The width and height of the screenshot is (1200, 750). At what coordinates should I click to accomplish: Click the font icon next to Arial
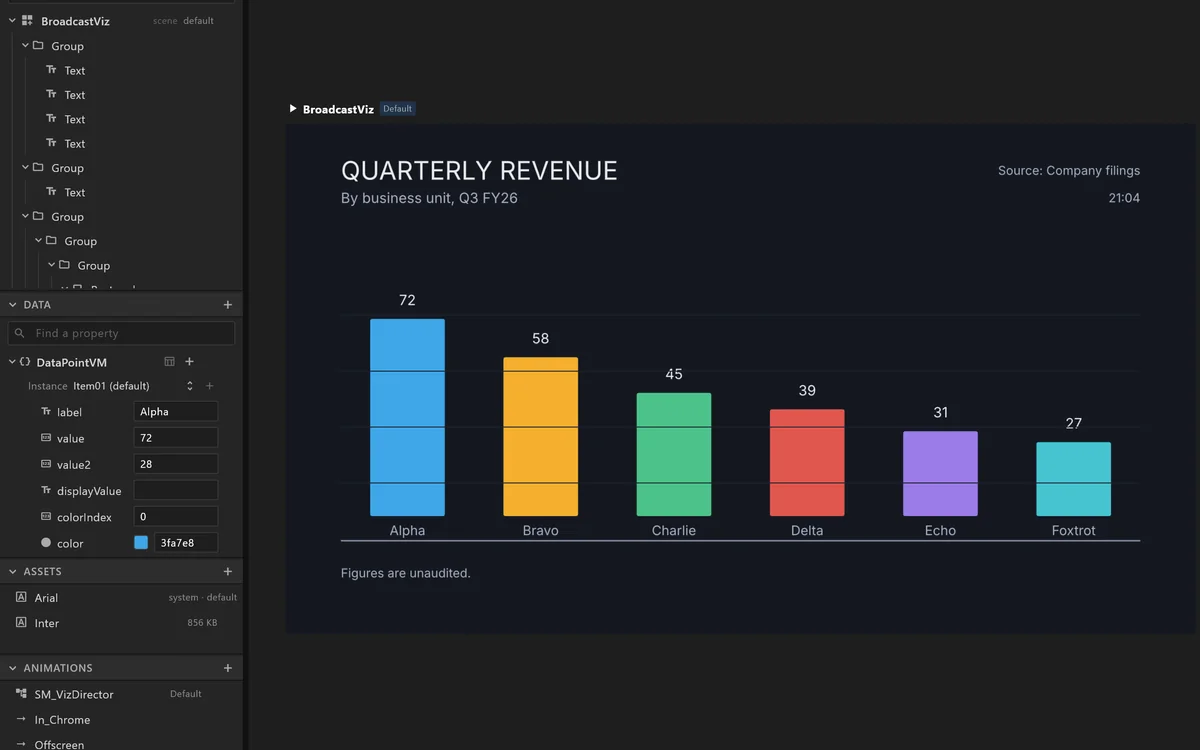21,597
